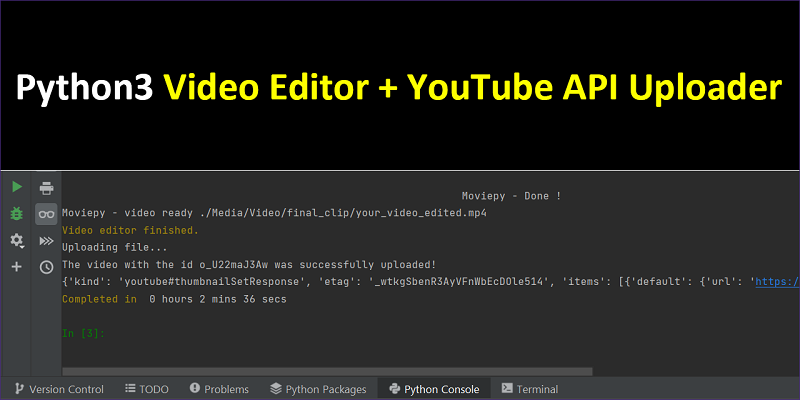Click the 'Moviepy - Done !' text
The height and width of the screenshot is (400, 800).
click(x=511, y=196)
